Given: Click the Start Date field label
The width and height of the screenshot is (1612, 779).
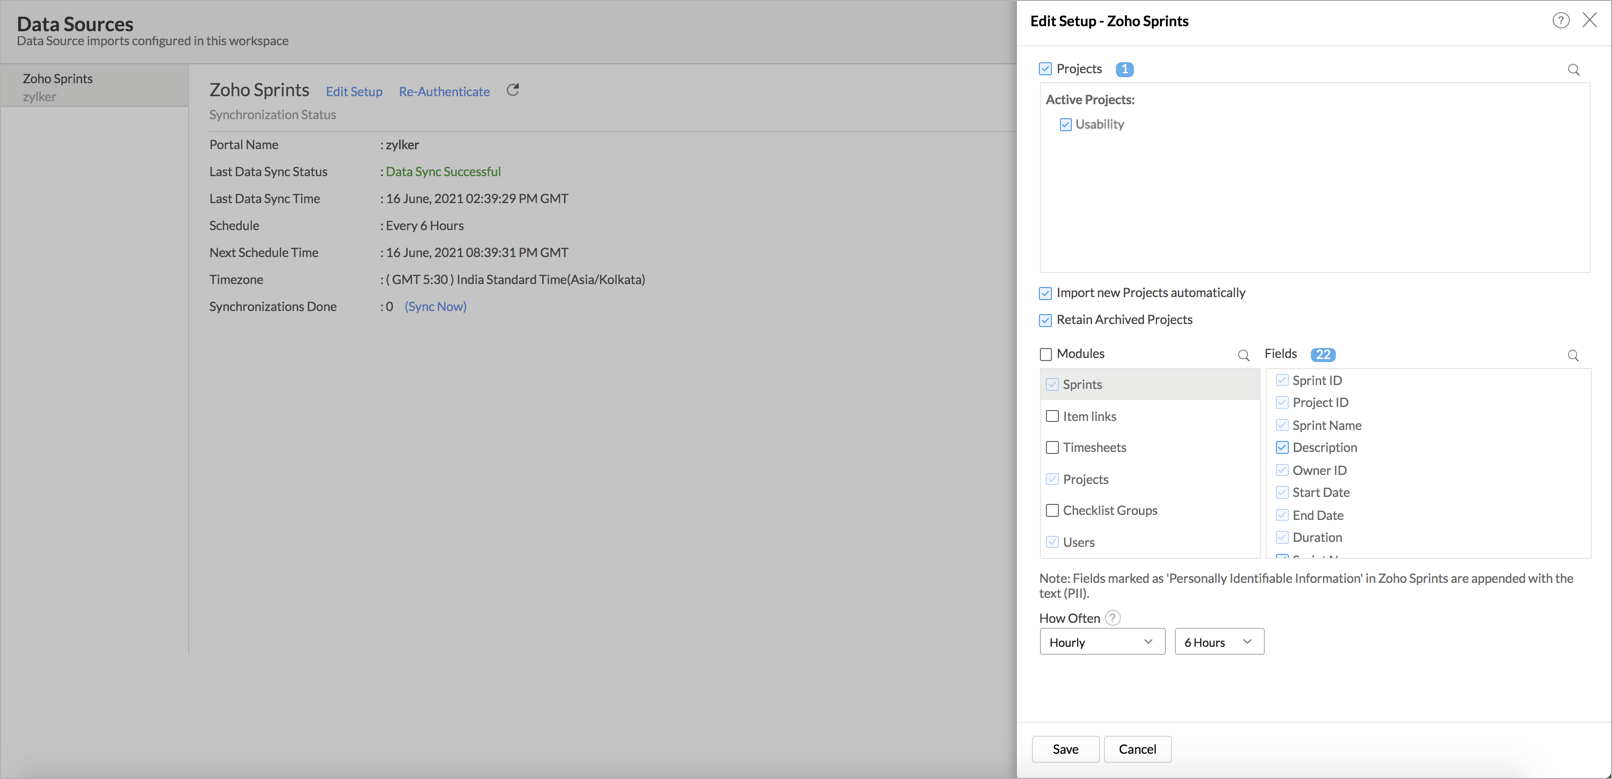Looking at the screenshot, I should 1321,492.
